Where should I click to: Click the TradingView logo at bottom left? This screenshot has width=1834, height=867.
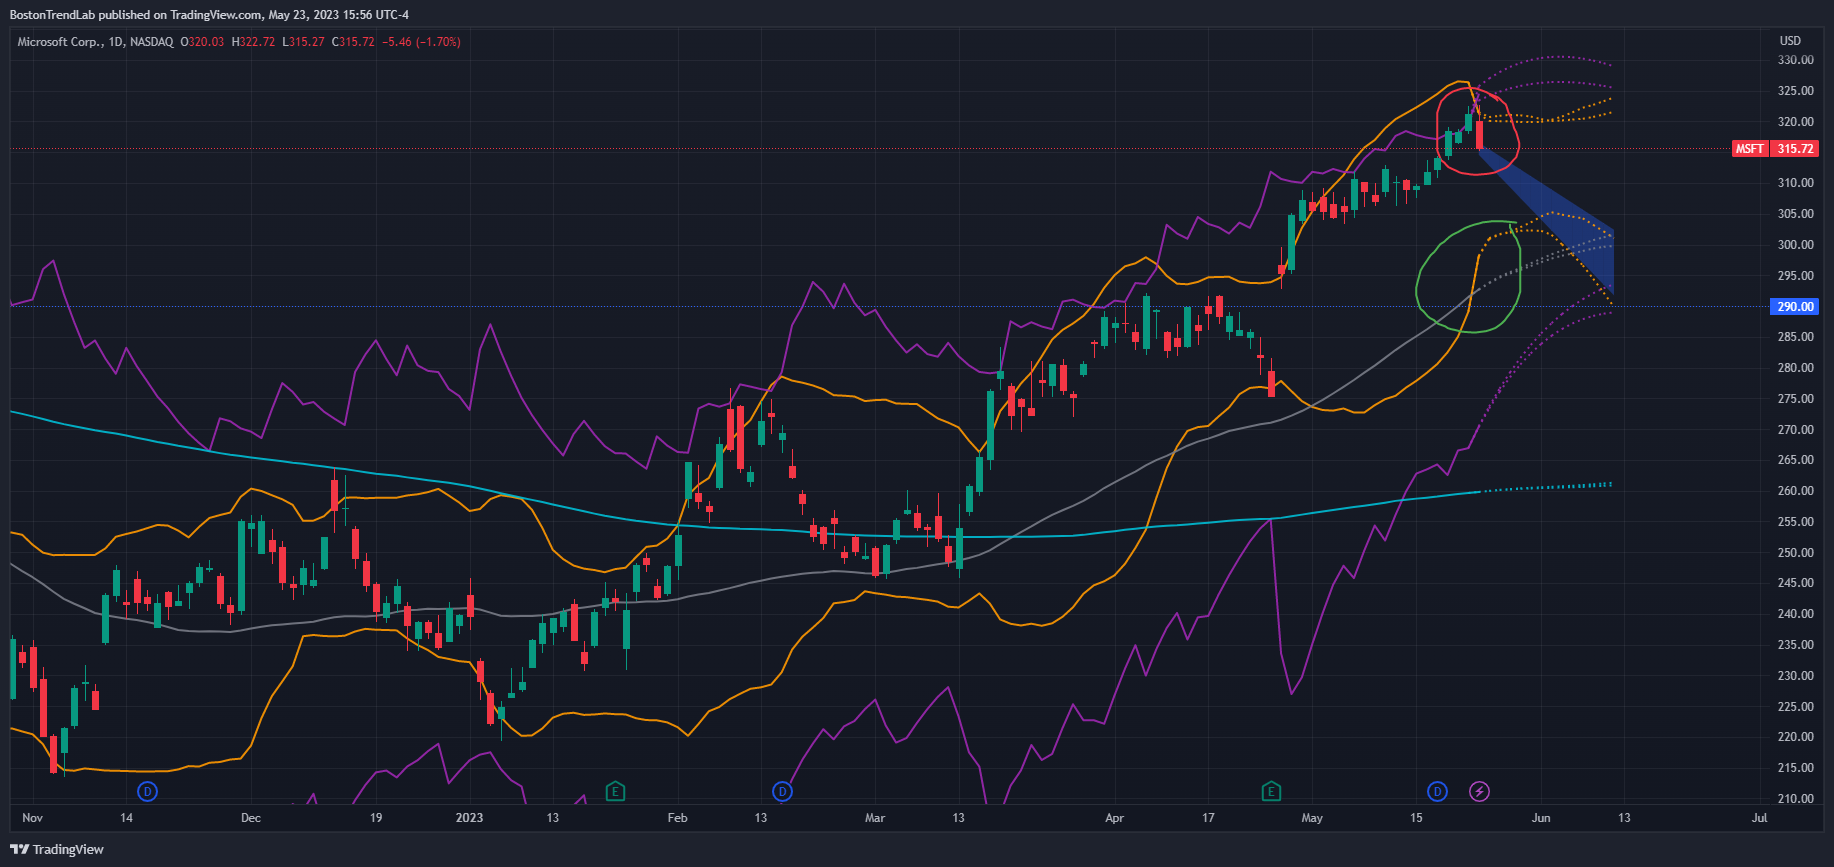tap(57, 849)
